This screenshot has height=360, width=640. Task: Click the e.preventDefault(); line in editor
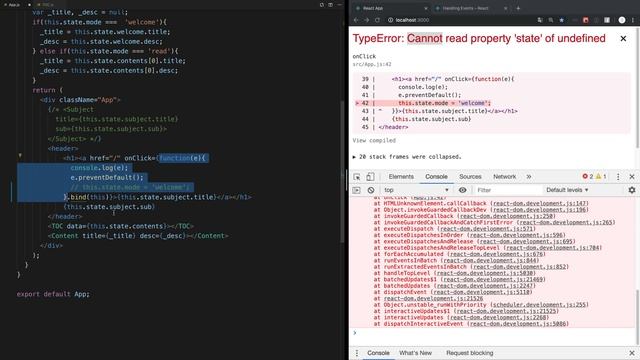tap(107, 178)
